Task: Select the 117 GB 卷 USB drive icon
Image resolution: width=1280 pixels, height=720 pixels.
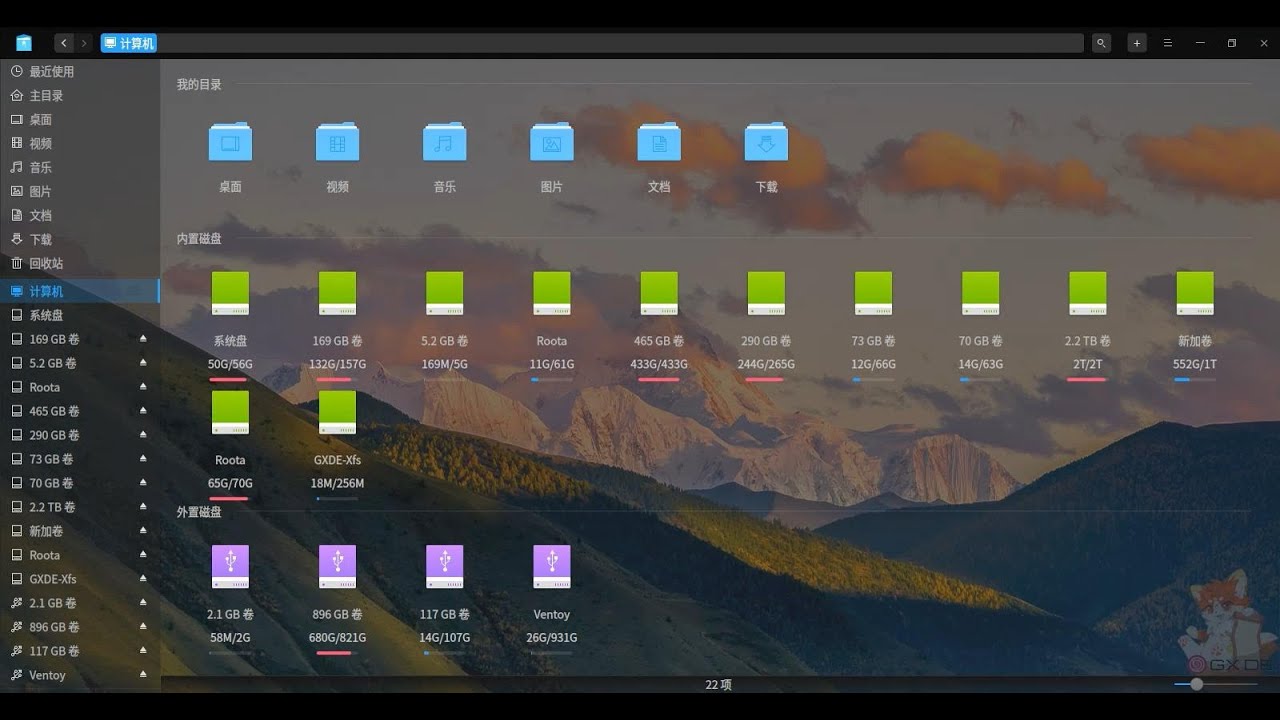Action: (444, 567)
